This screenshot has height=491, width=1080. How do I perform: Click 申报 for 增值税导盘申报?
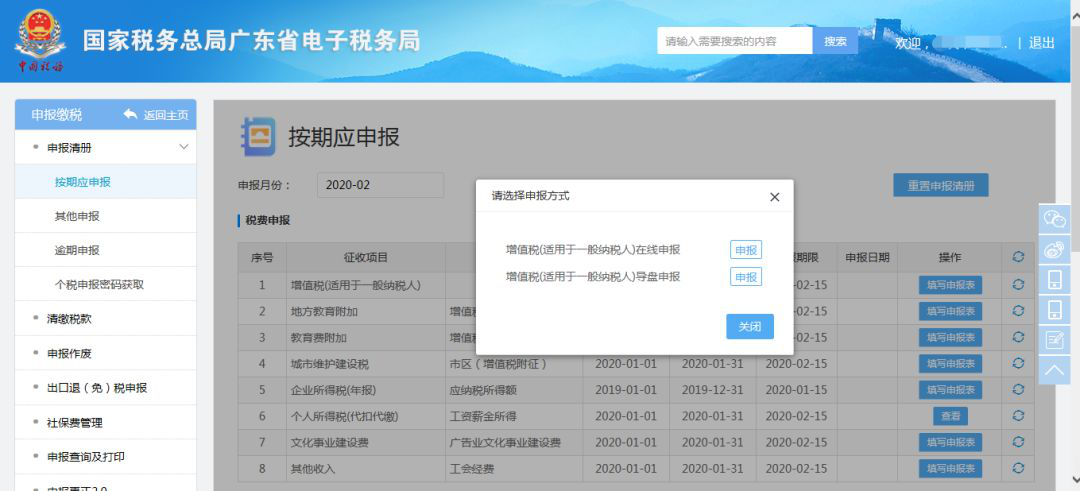[x=746, y=277]
